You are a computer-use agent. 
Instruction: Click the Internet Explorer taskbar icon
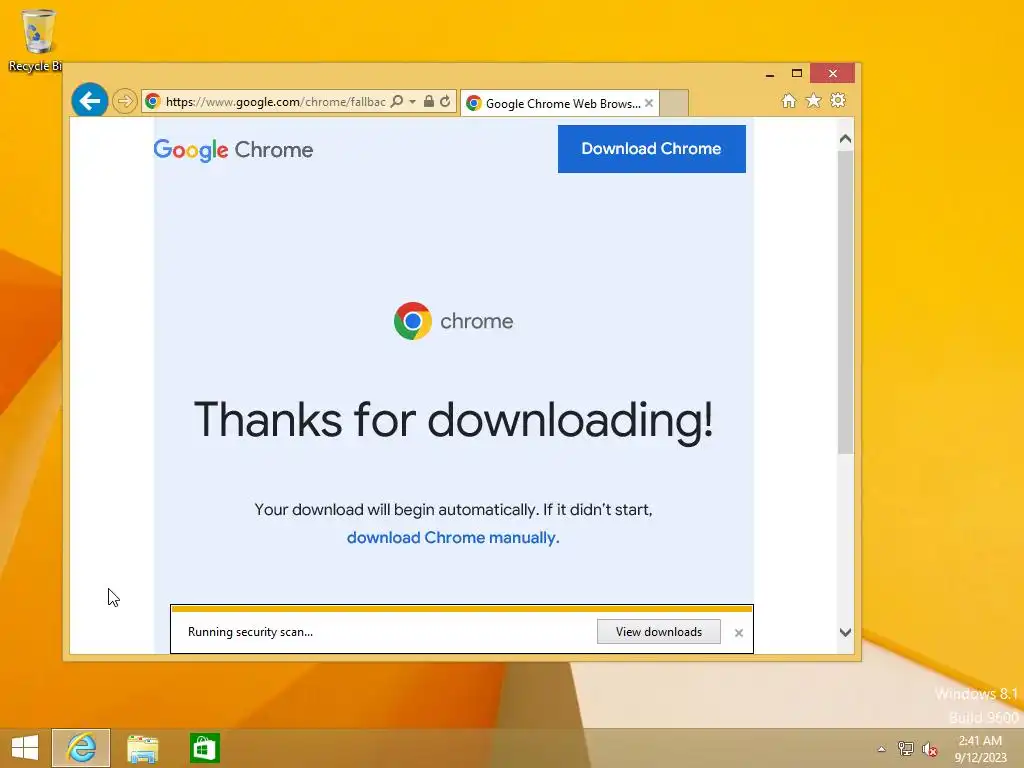point(81,748)
